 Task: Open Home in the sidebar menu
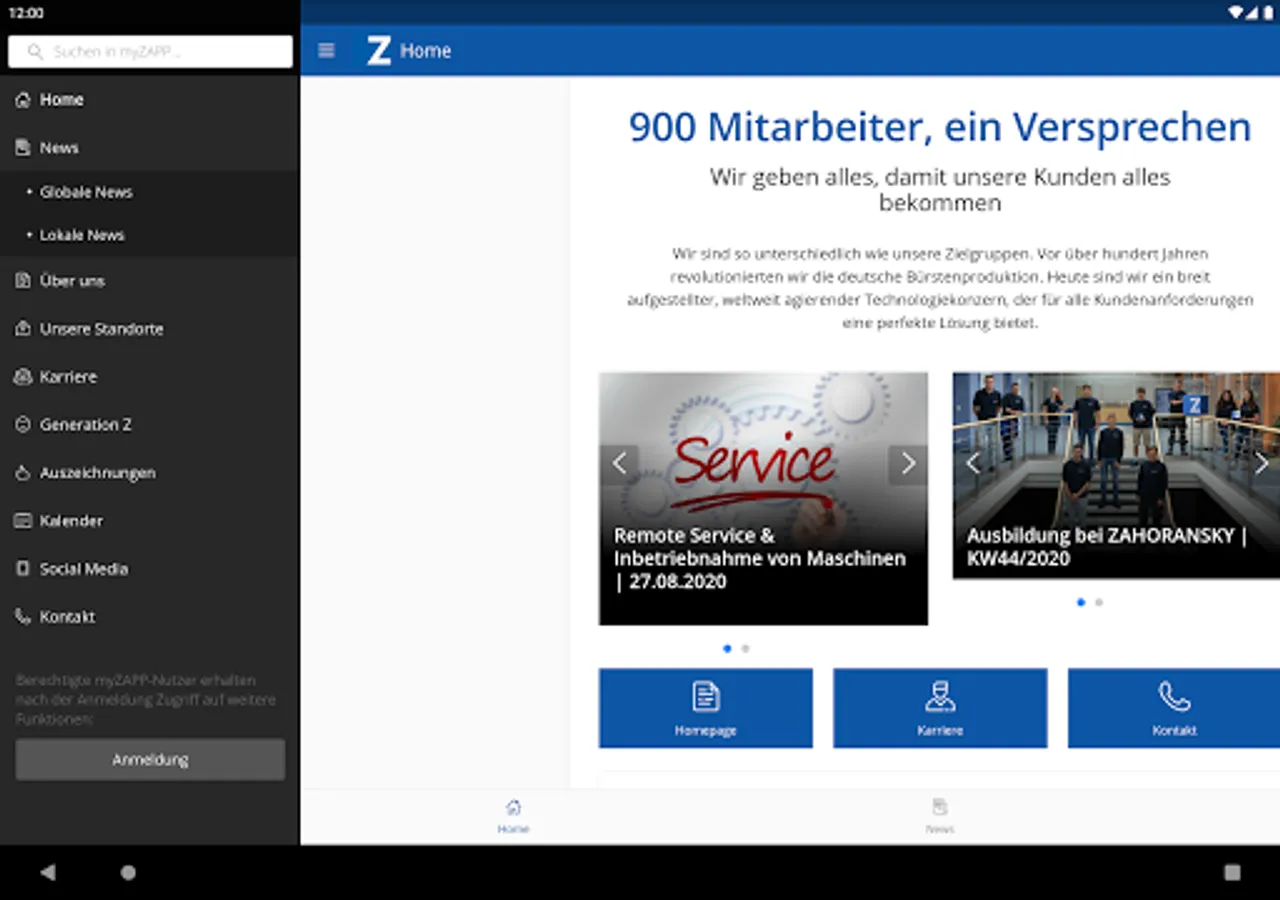pyautogui.click(x=150, y=100)
